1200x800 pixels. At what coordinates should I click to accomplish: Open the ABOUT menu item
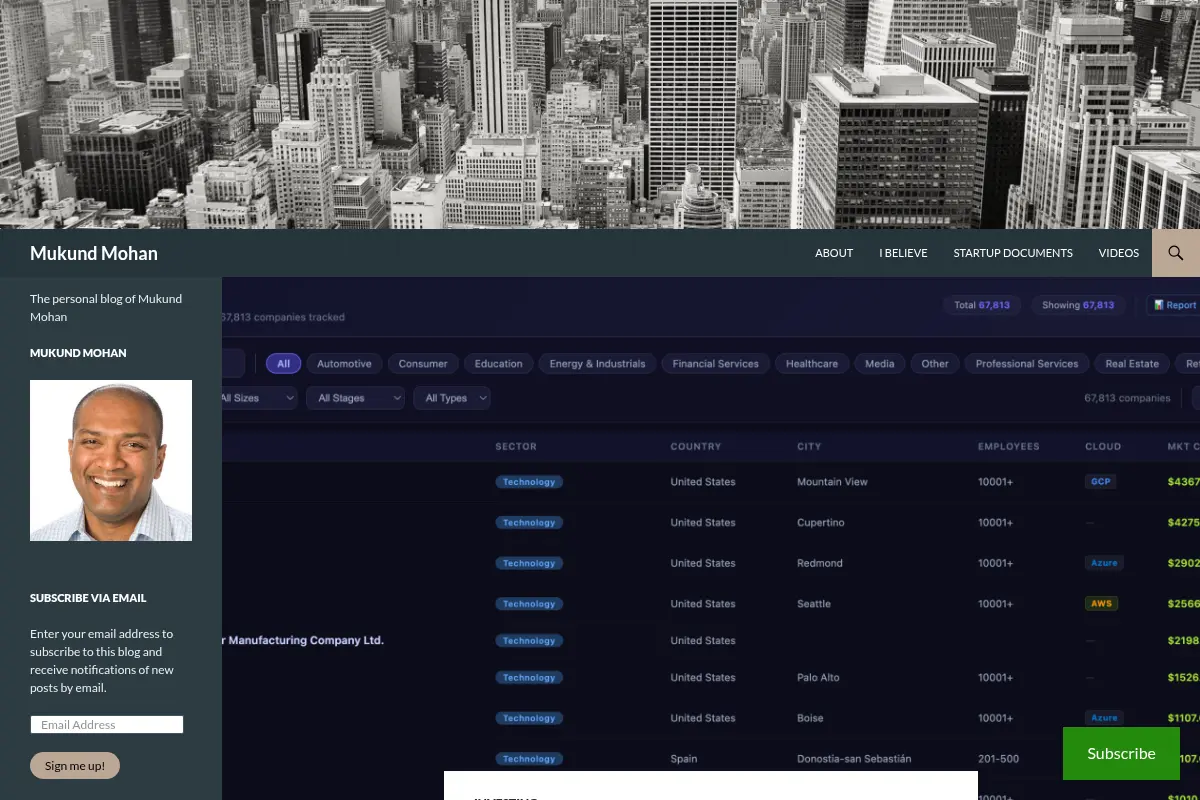coord(834,253)
